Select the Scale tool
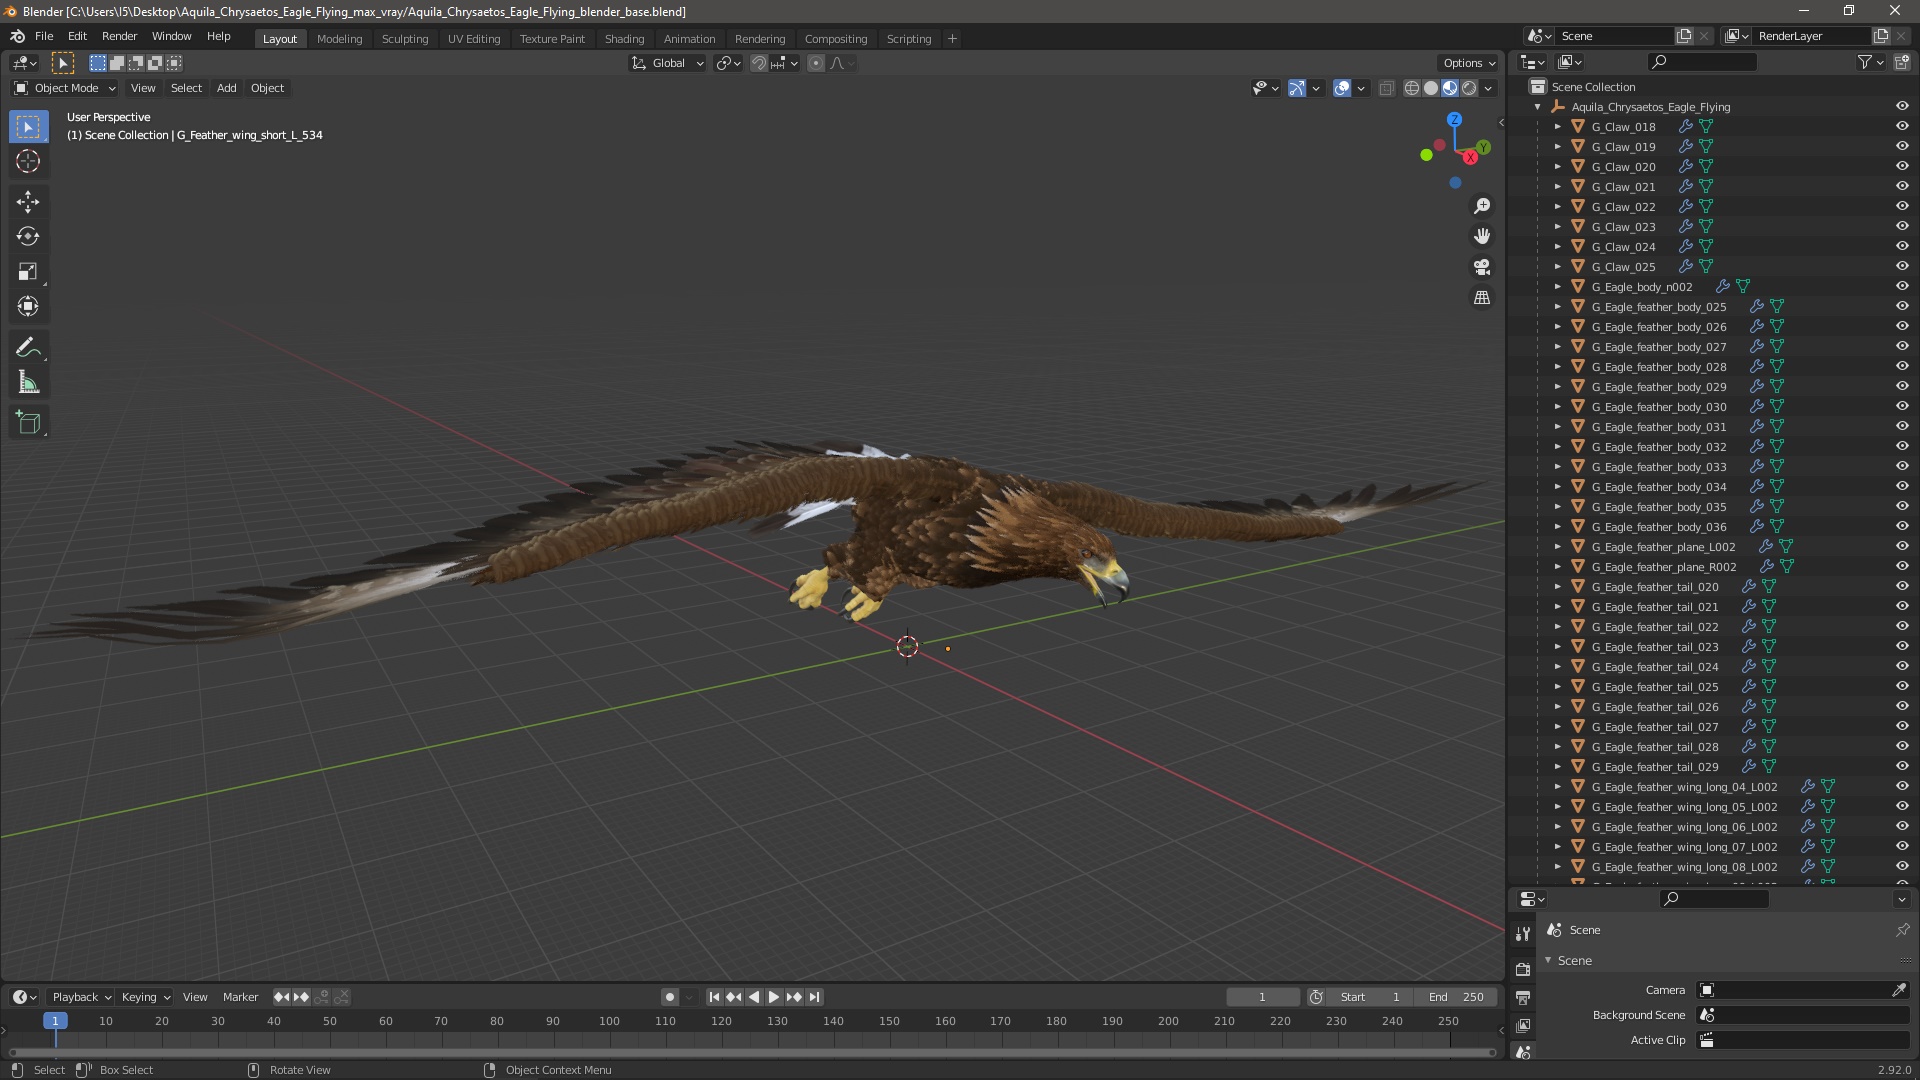Image resolution: width=1920 pixels, height=1080 pixels. click(x=28, y=272)
